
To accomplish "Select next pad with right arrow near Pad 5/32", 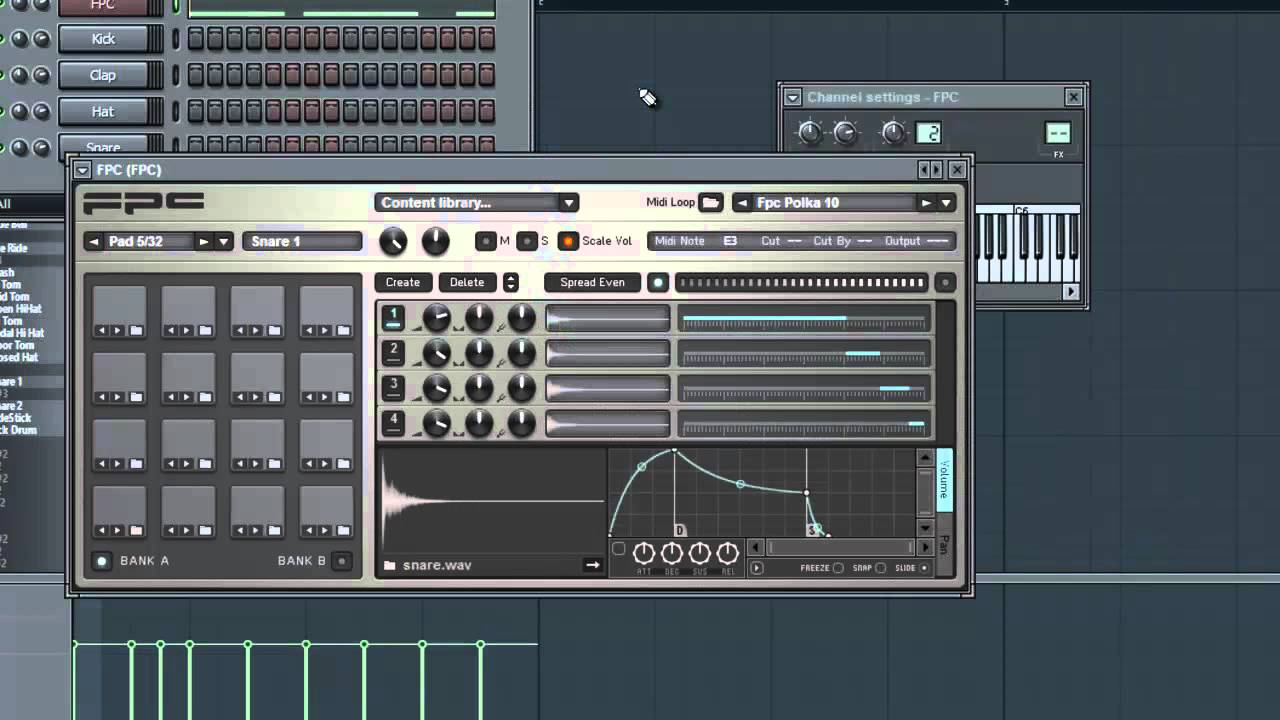I will [x=204, y=242].
